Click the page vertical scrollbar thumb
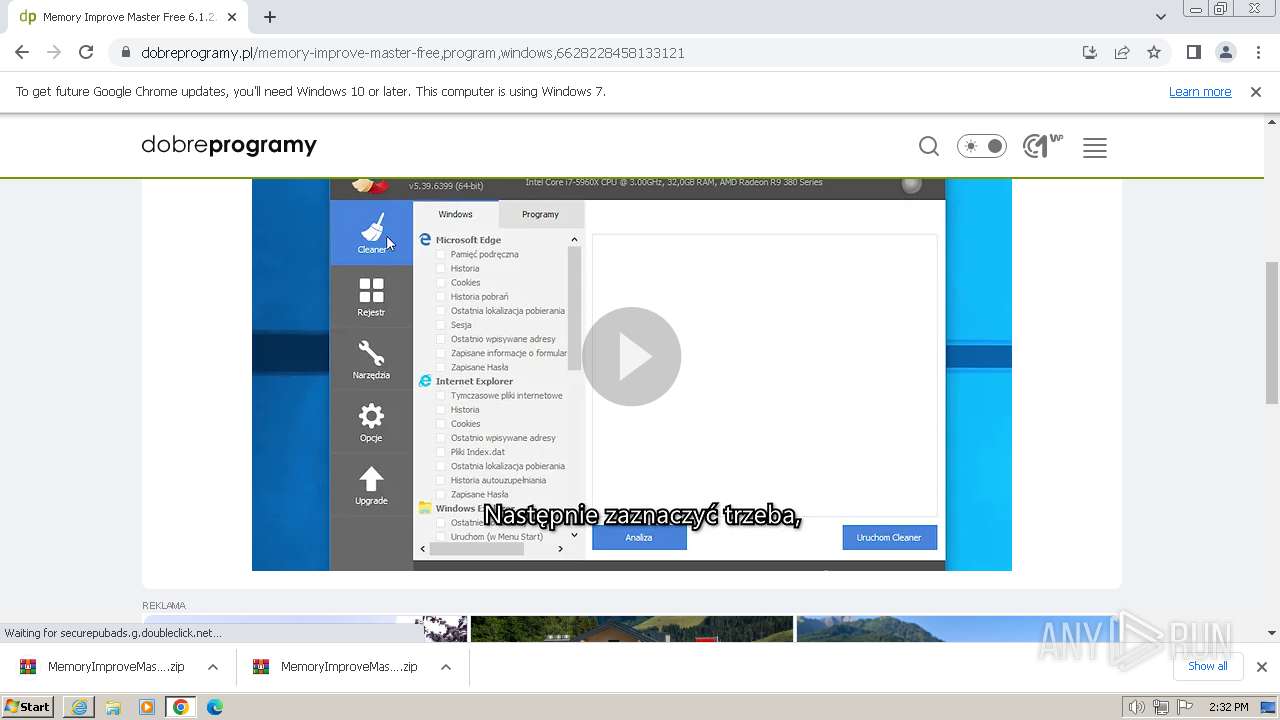Viewport: 1280px width, 720px height. coord(1271,332)
